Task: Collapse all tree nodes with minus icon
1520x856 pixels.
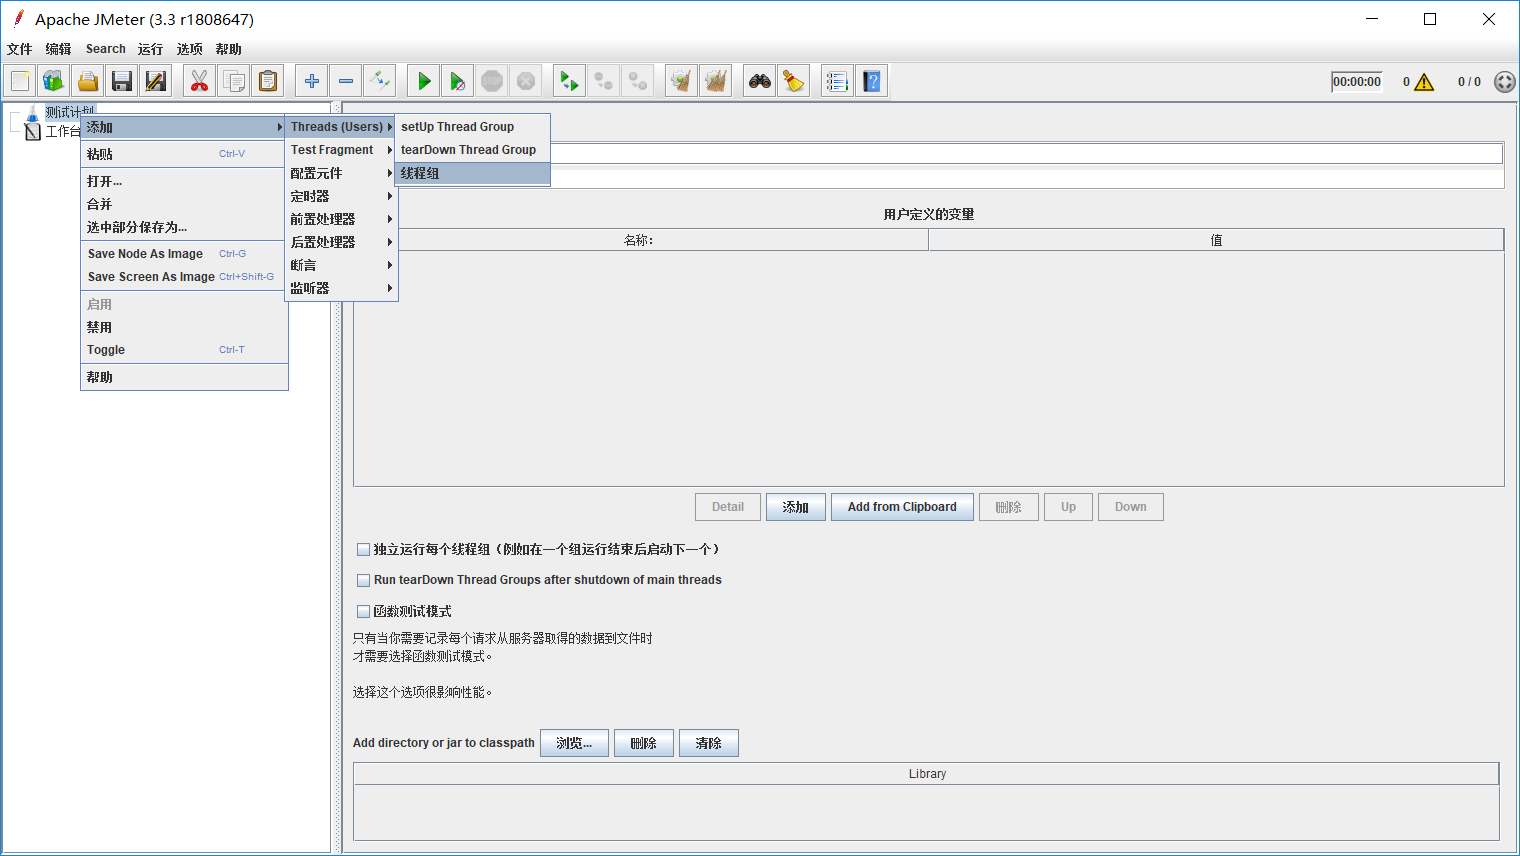Action: pyautogui.click(x=345, y=80)
